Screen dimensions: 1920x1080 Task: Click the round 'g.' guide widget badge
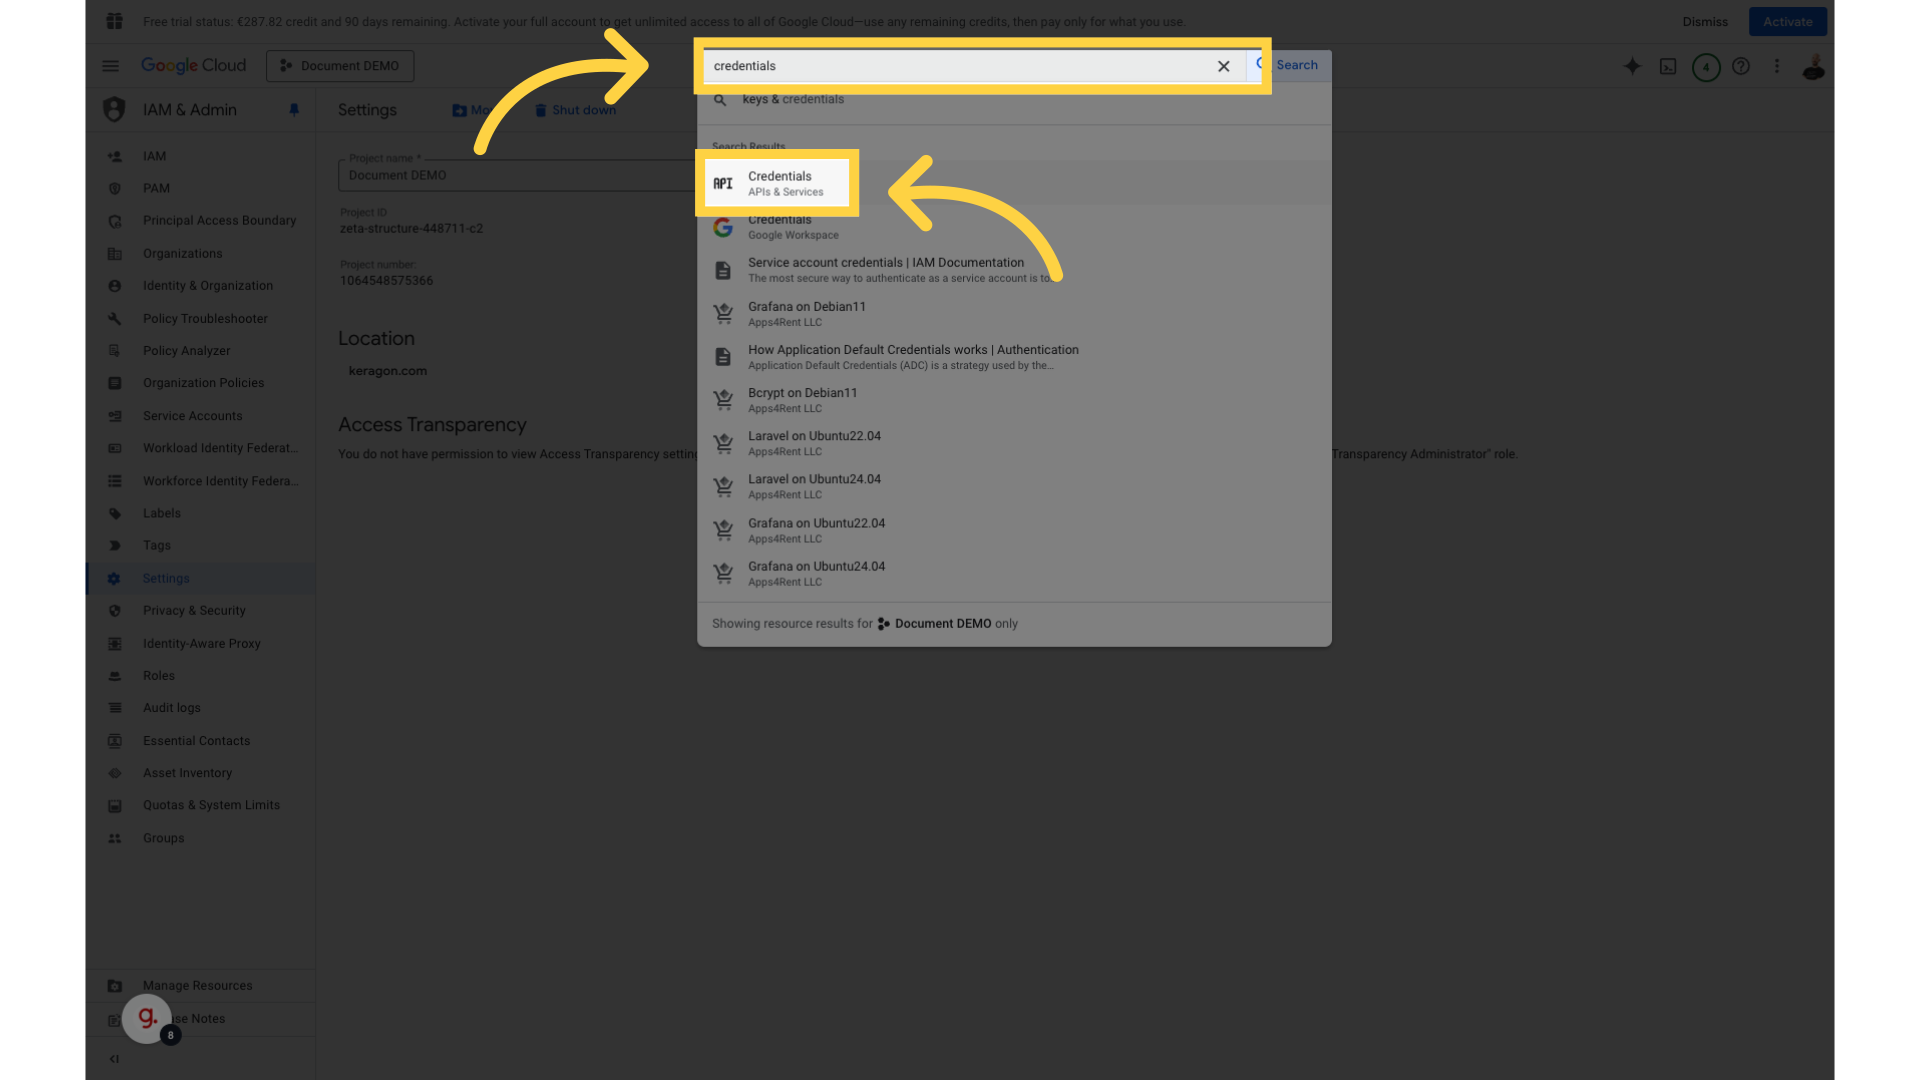[147, 1018]
